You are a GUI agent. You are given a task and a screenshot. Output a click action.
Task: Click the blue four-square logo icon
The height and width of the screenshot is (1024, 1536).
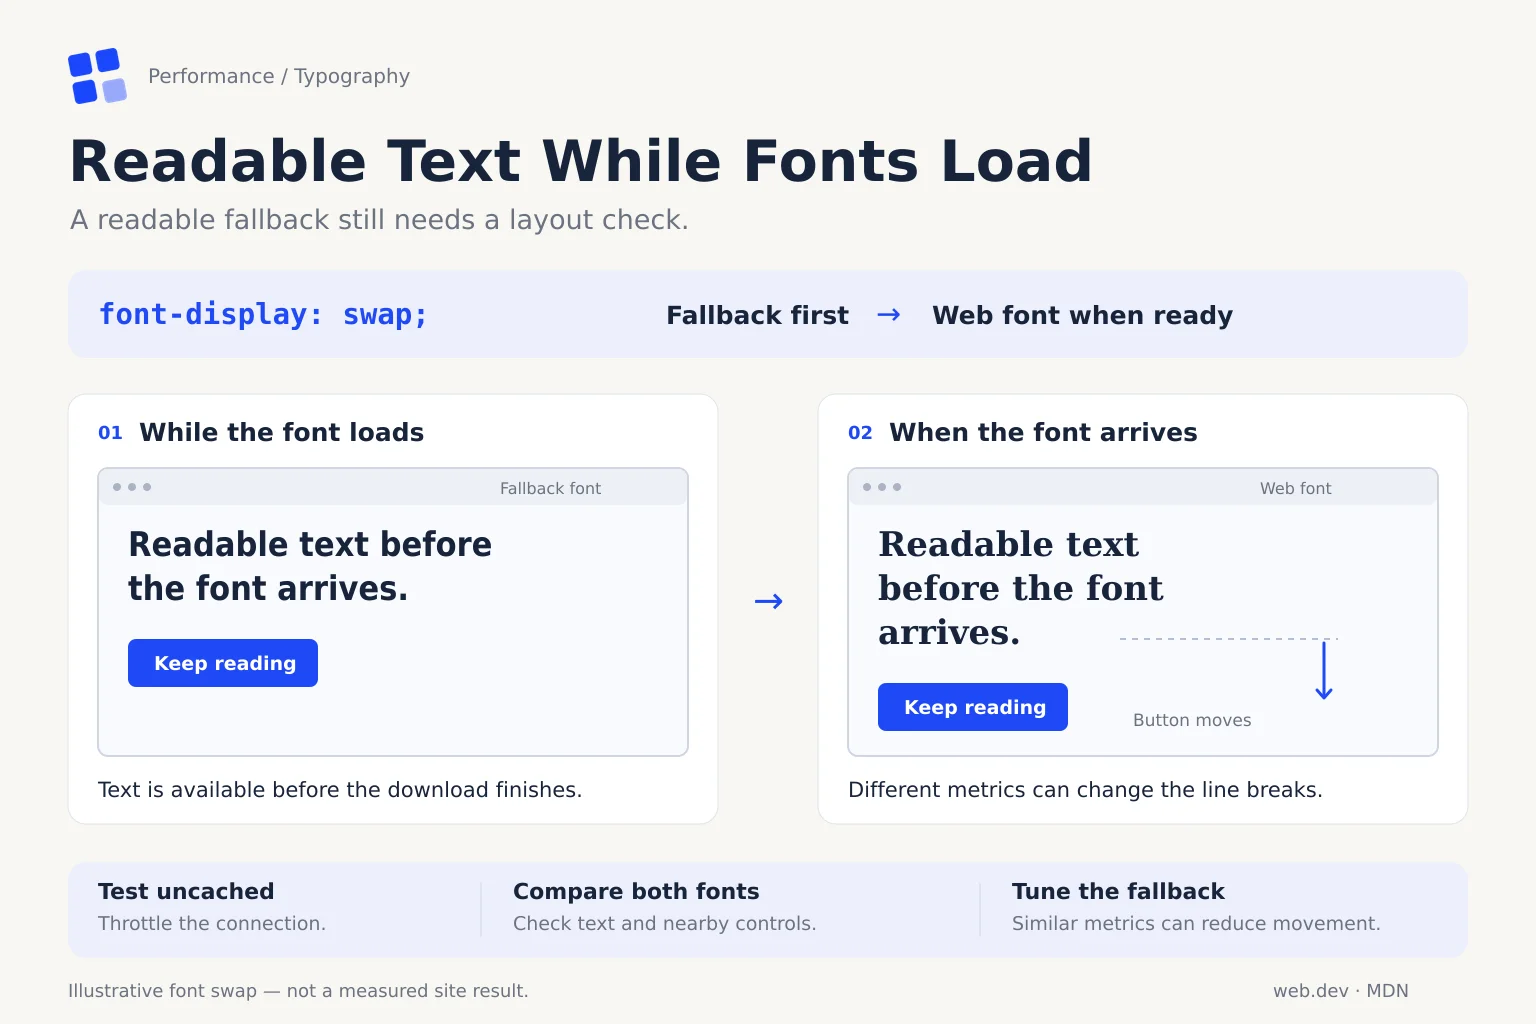click(97, 76)
